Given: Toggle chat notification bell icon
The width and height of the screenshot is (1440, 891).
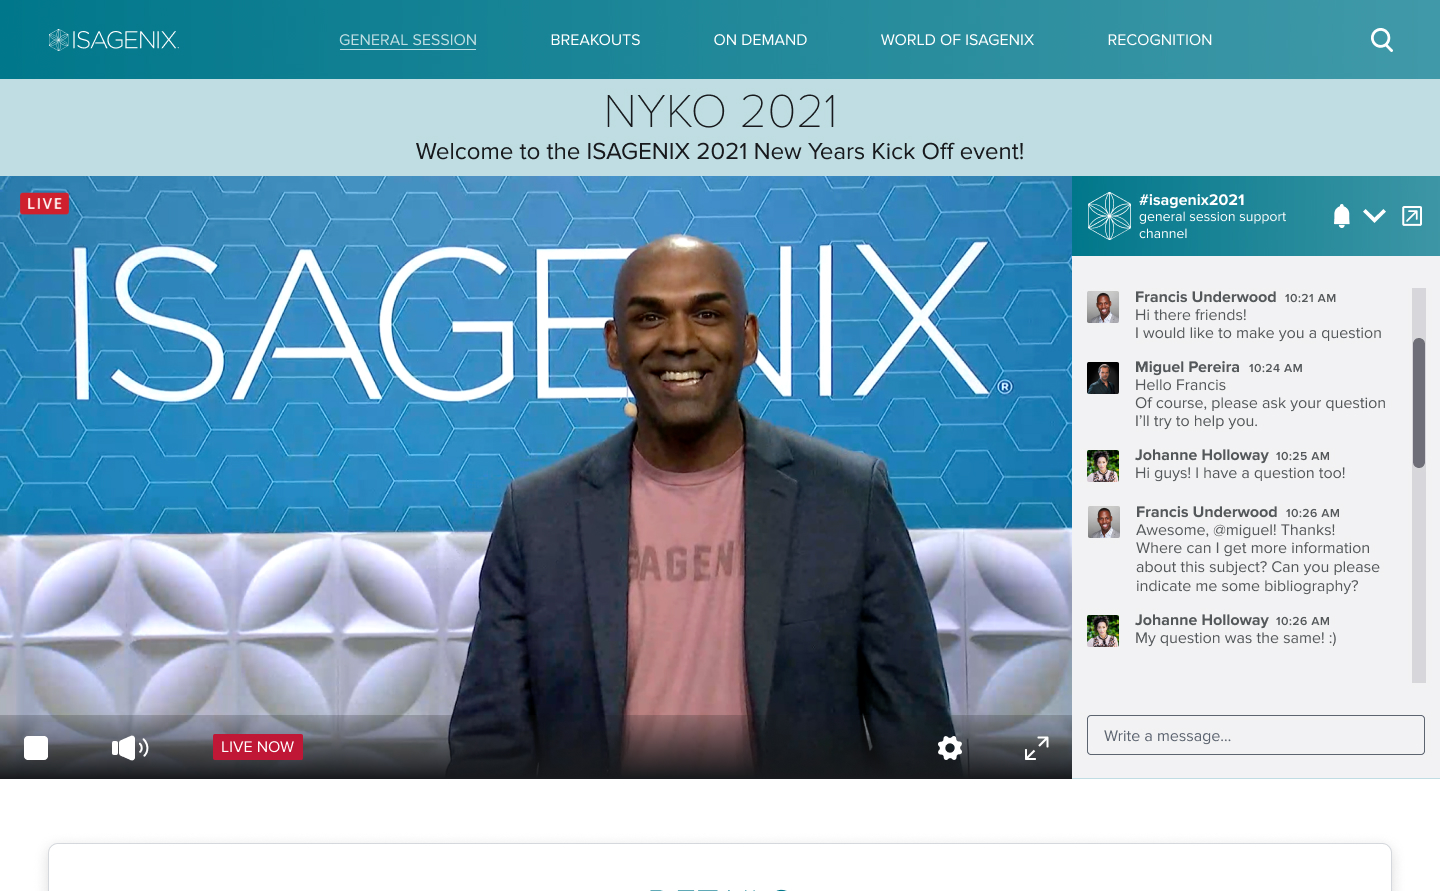Looking at the screenshot, I should tap(1342, 216).
